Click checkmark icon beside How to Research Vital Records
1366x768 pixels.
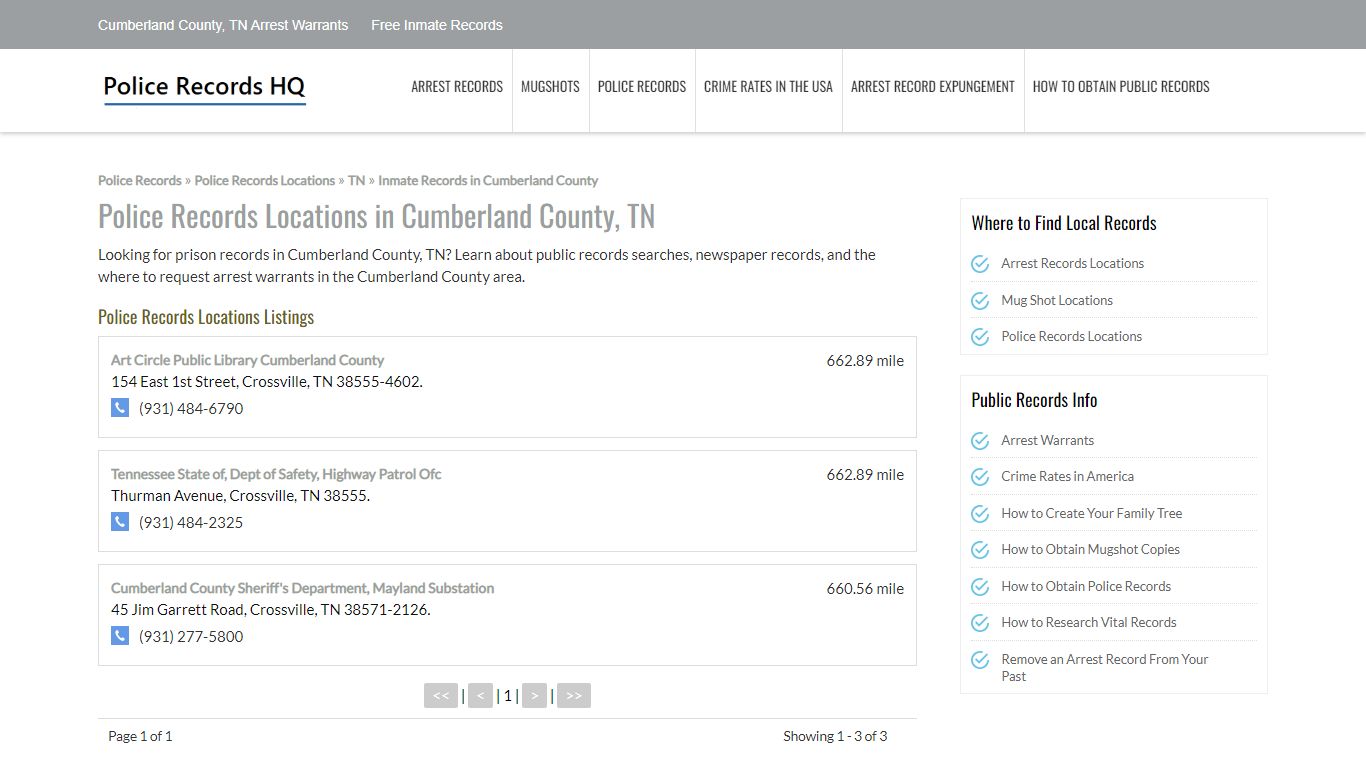point(980,623)
